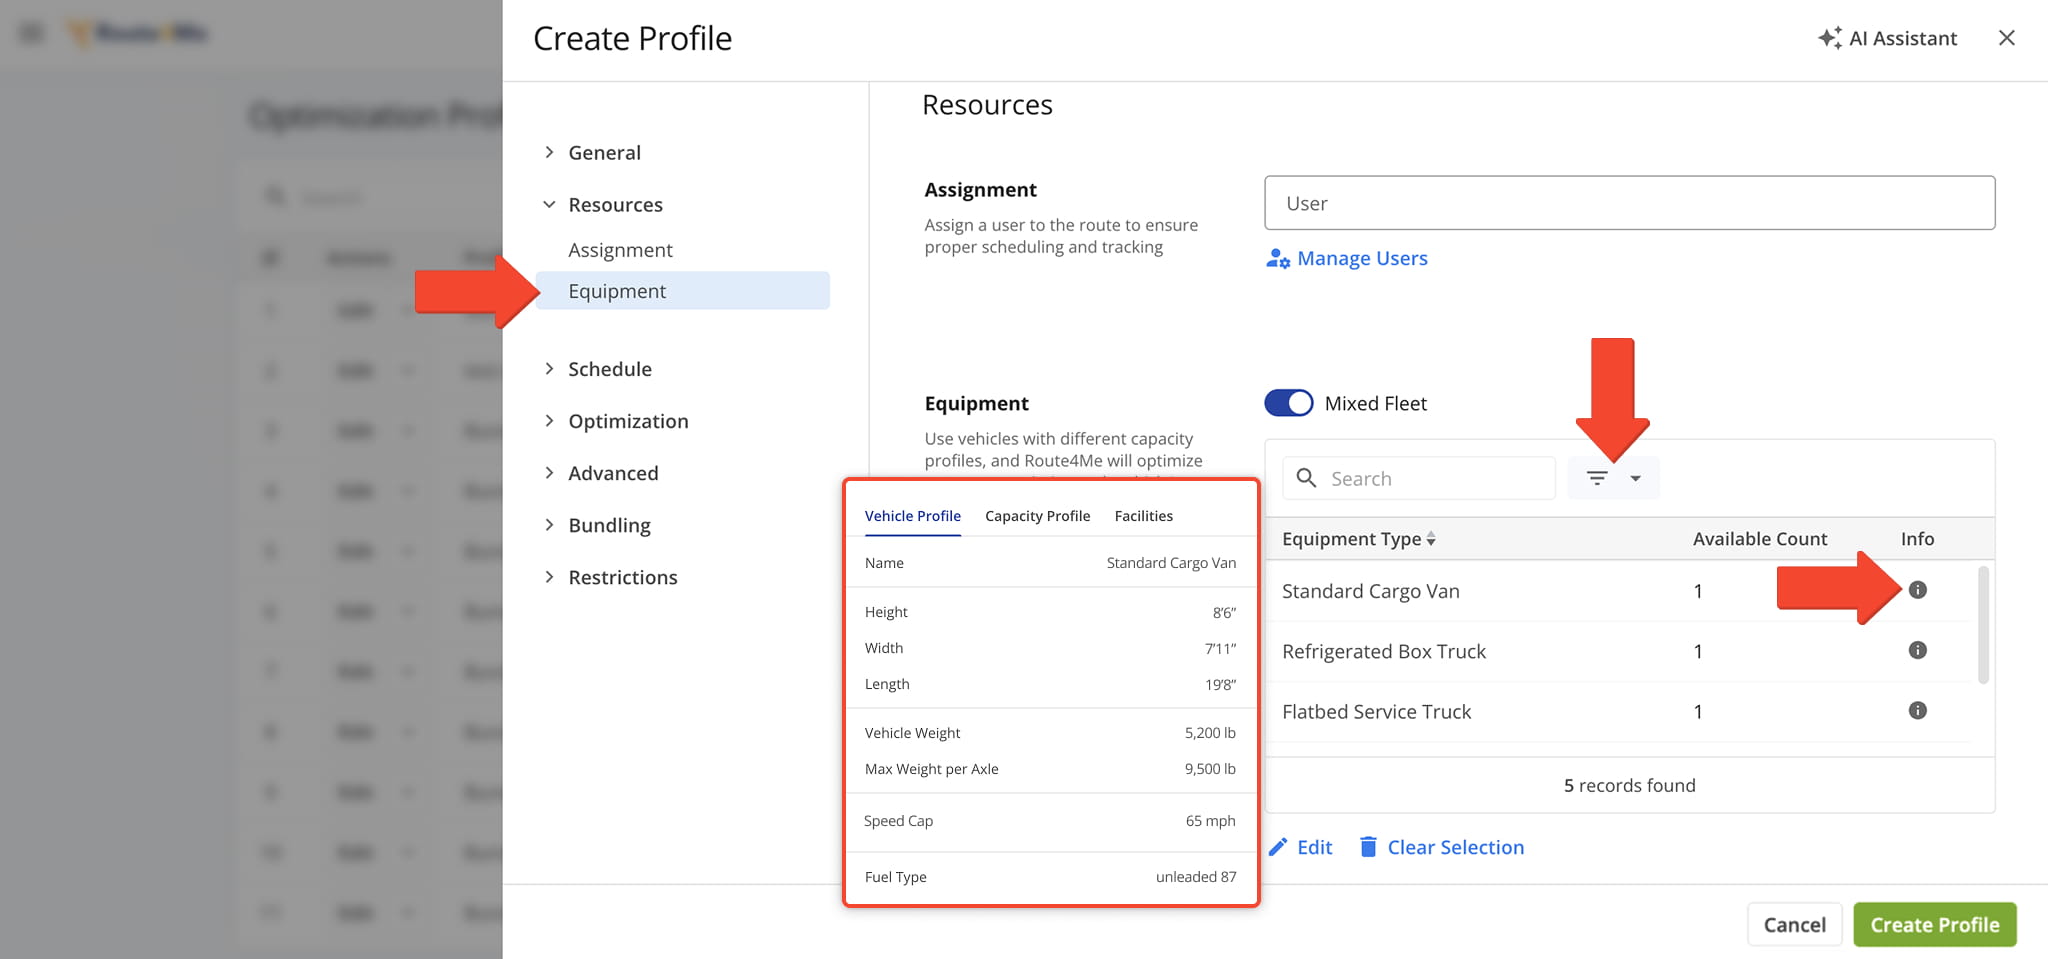Toggle the Mixed Fleet switch
Image resolution: width=2048 pixels, height=959 pixels.
(1288, 403)
